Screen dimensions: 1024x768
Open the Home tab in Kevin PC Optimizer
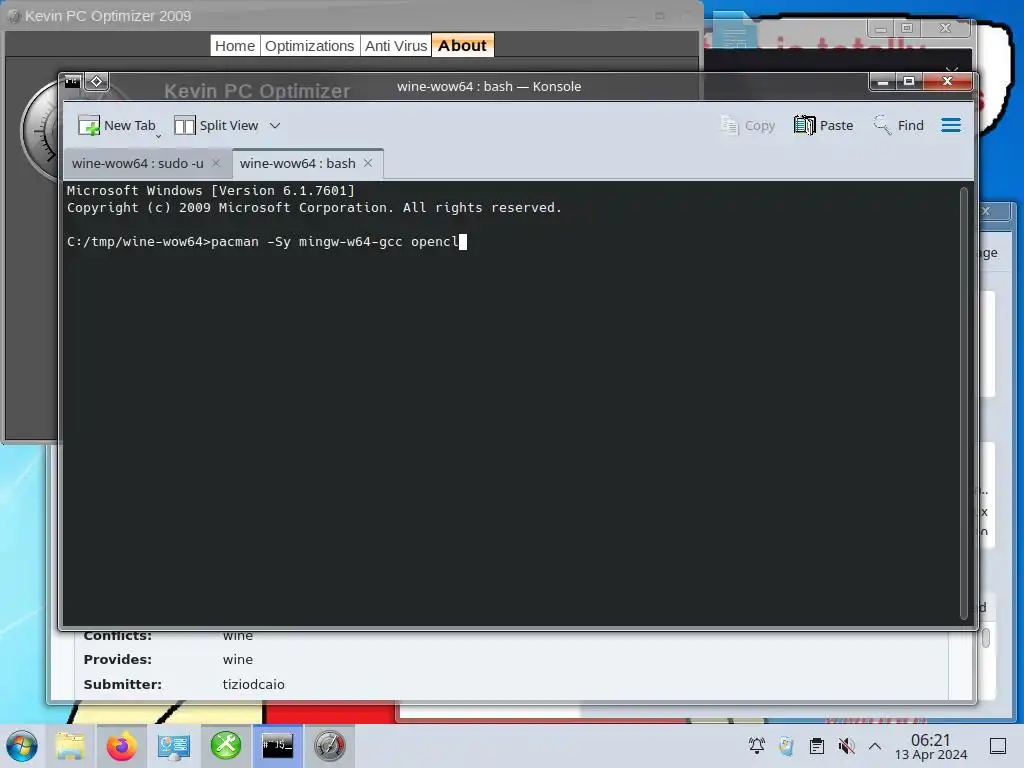pyautogui.click(x=235, y=46)
